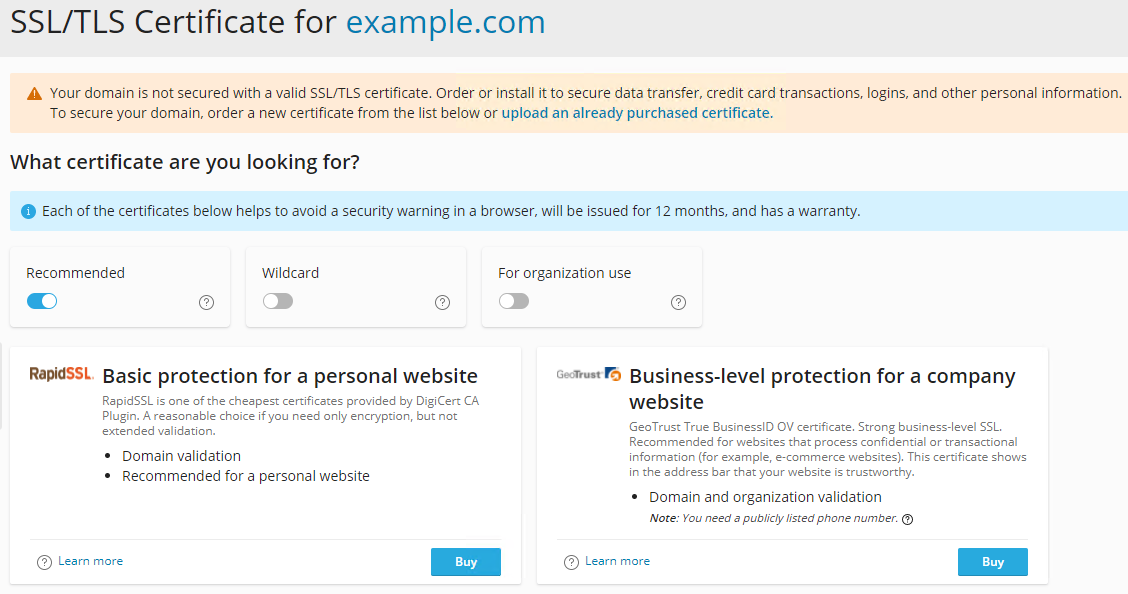
Task: Open help icon for organization use filter
Action: point(678,302)
